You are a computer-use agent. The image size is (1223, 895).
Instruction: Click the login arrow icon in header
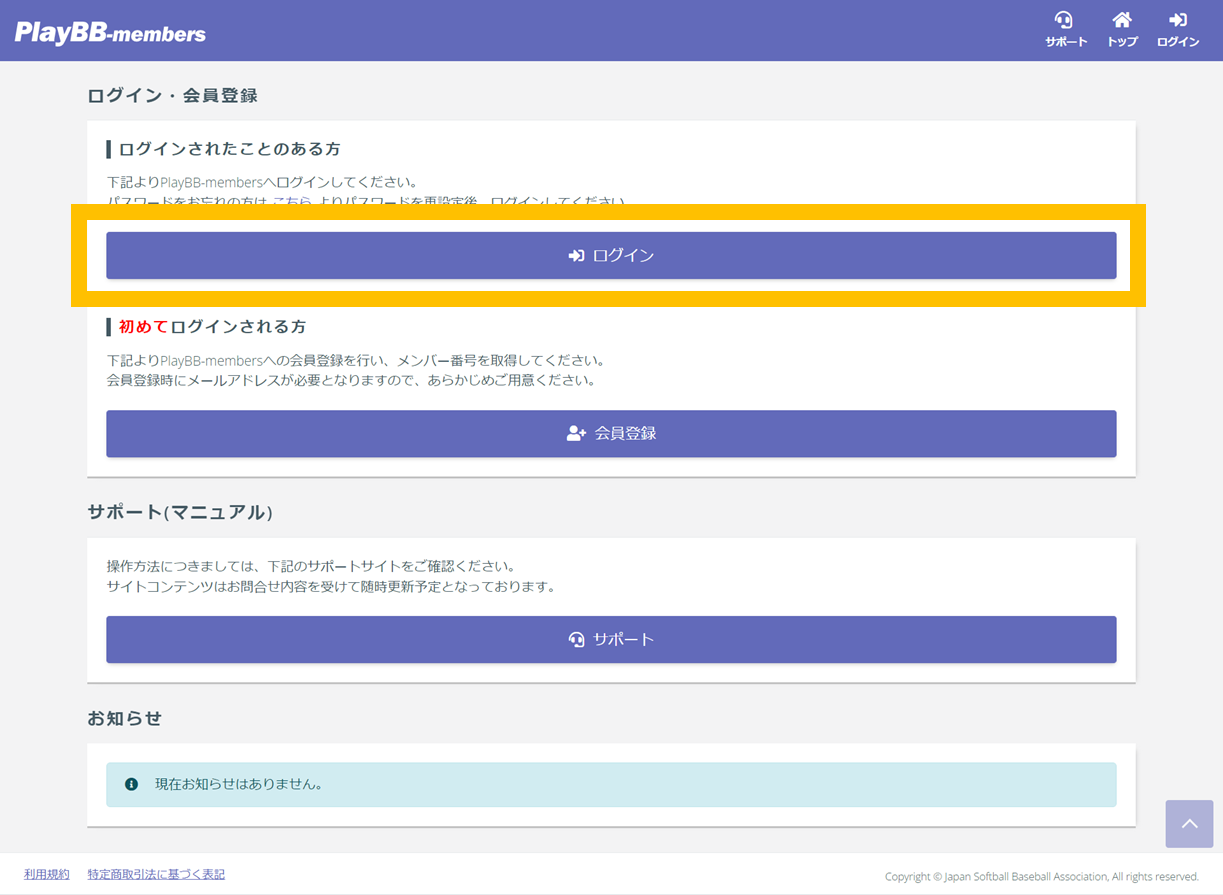point(1178,21)
